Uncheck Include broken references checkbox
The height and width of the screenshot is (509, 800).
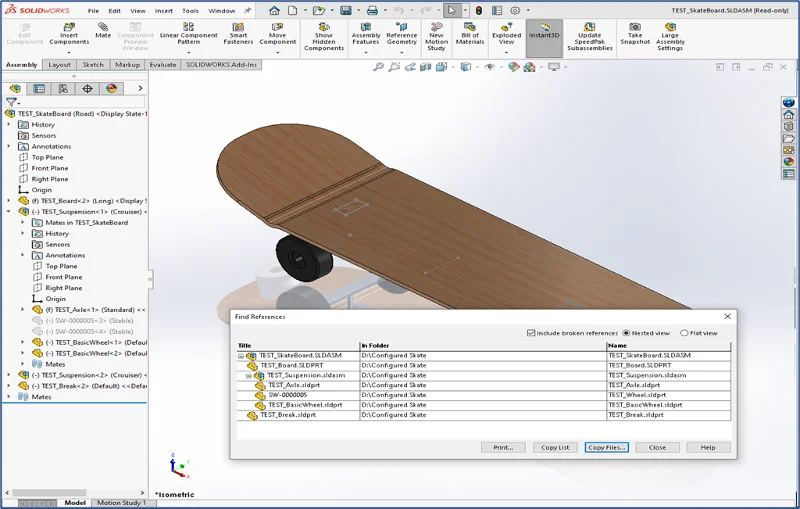(531, 333)
